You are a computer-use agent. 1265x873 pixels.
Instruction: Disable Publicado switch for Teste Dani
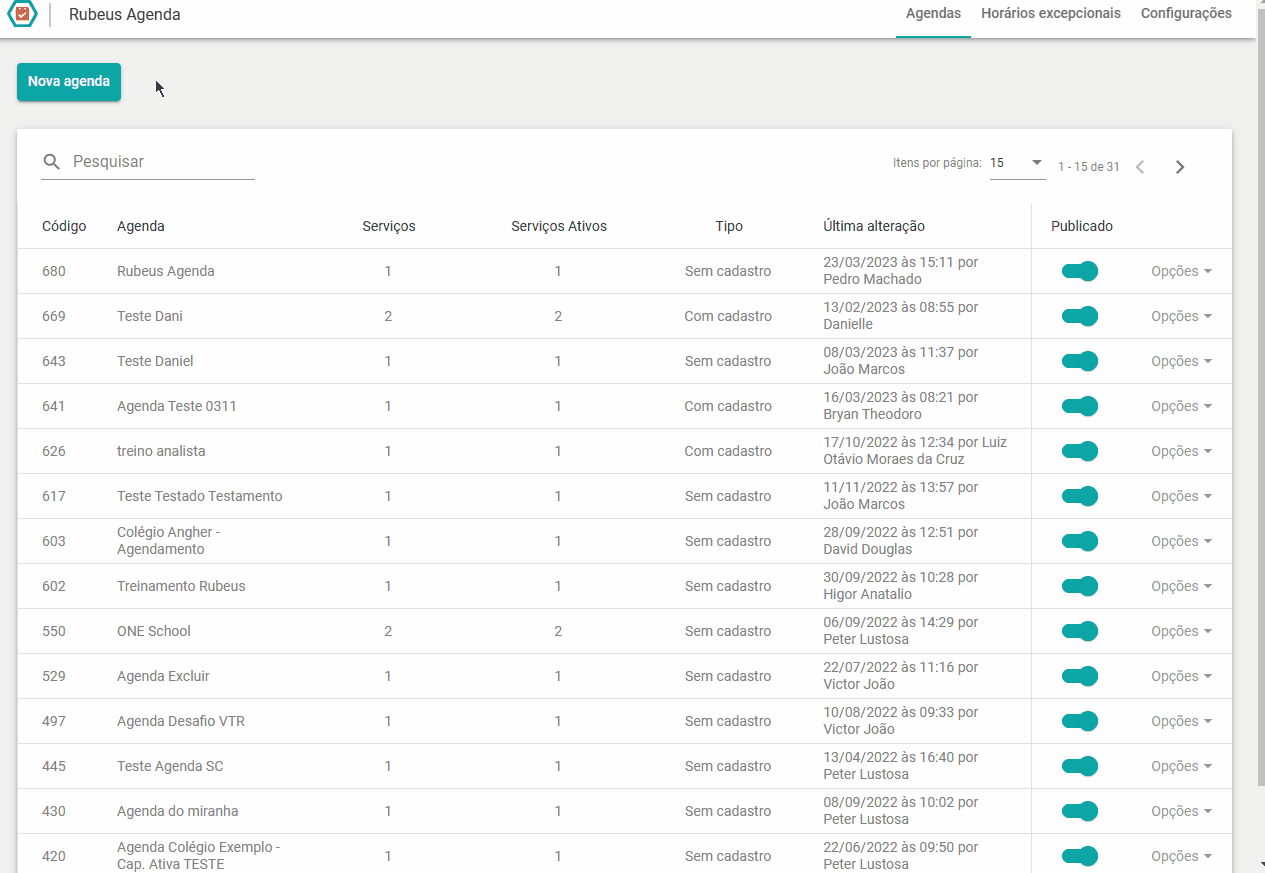click(x=1080, y=316)
